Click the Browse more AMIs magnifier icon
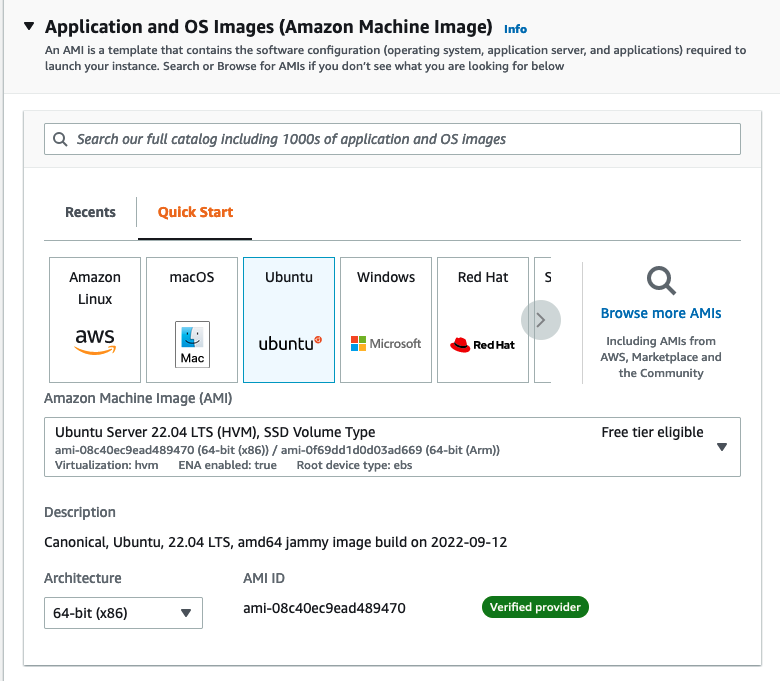This screenshot has height=681, width=780. pos(661,280)
